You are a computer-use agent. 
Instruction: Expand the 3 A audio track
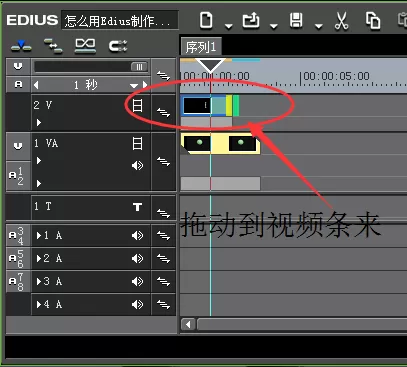tap(39, 281)
